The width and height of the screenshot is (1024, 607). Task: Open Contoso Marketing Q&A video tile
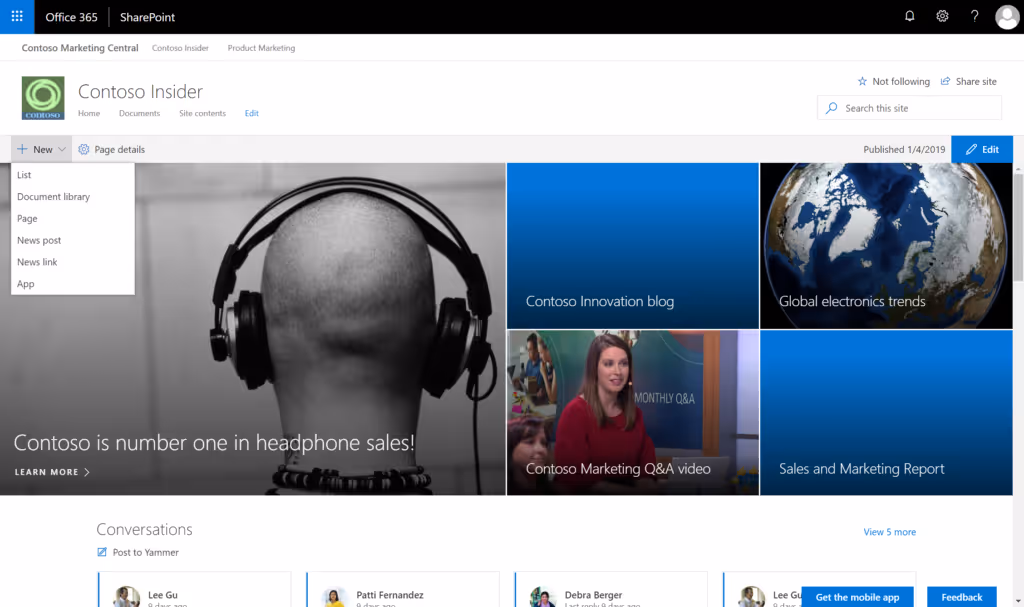633,412
